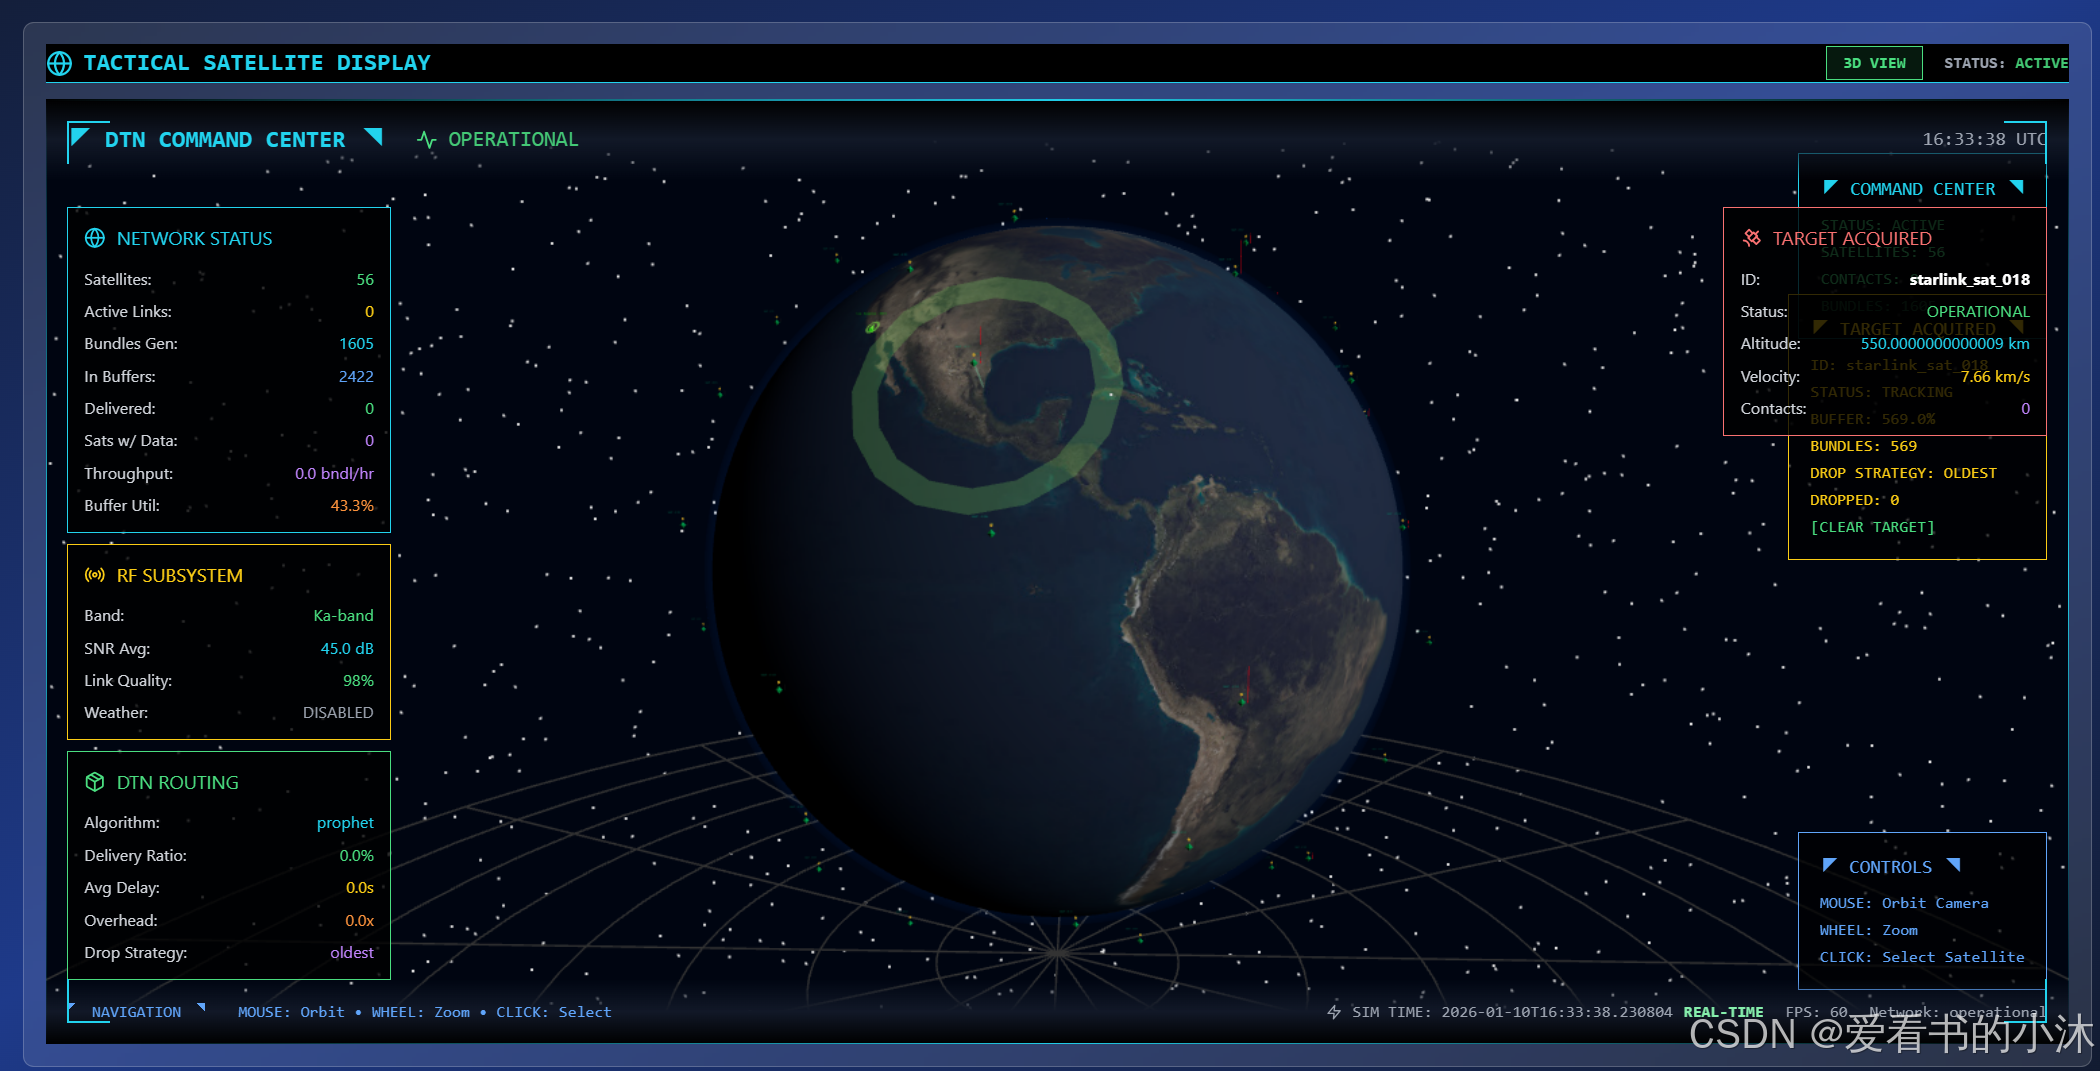2100x1071 pixels.
Task: Click the 16:33:38 UTC clock
Action: [x=1984, y=139]
